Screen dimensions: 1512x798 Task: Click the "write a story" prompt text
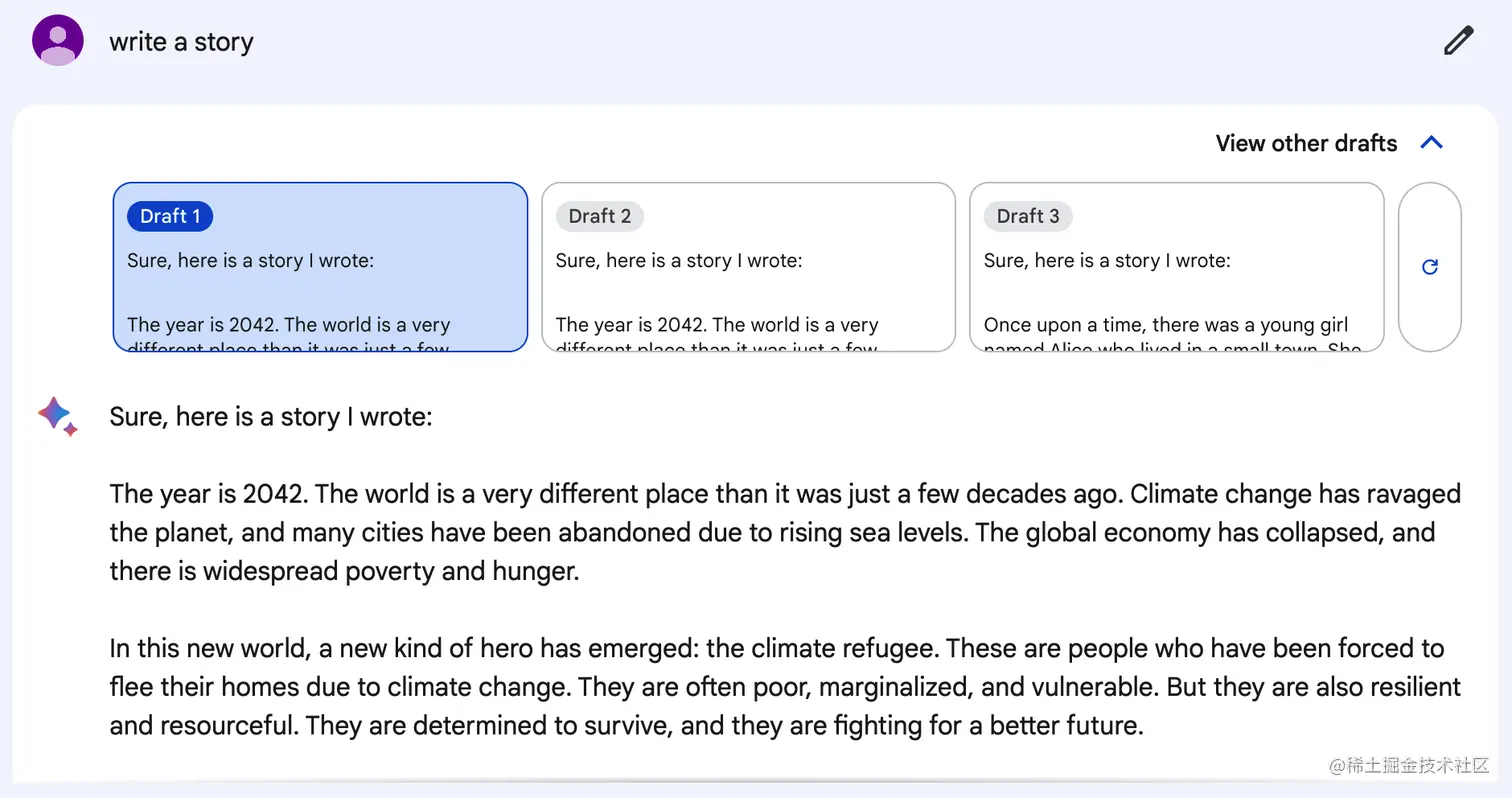click(x=181, y=42)
